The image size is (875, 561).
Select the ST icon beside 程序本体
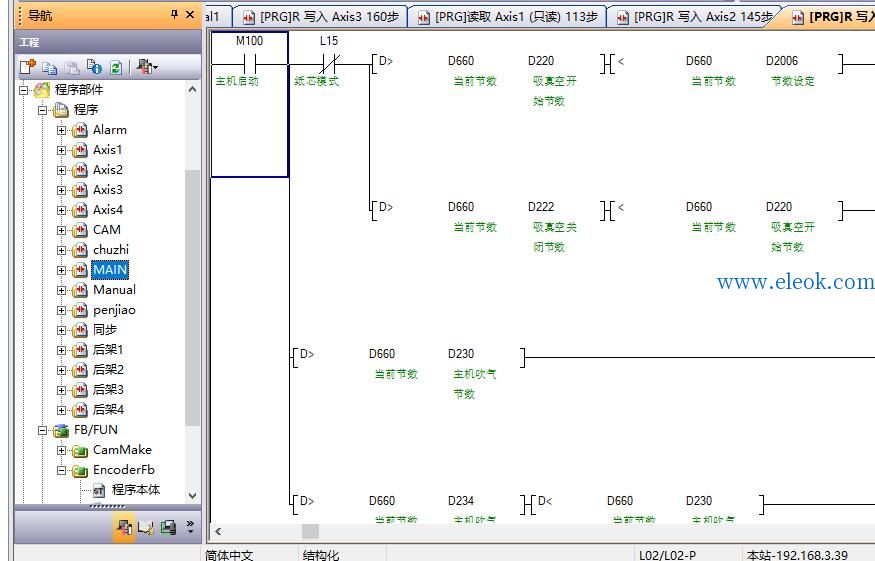99,491
